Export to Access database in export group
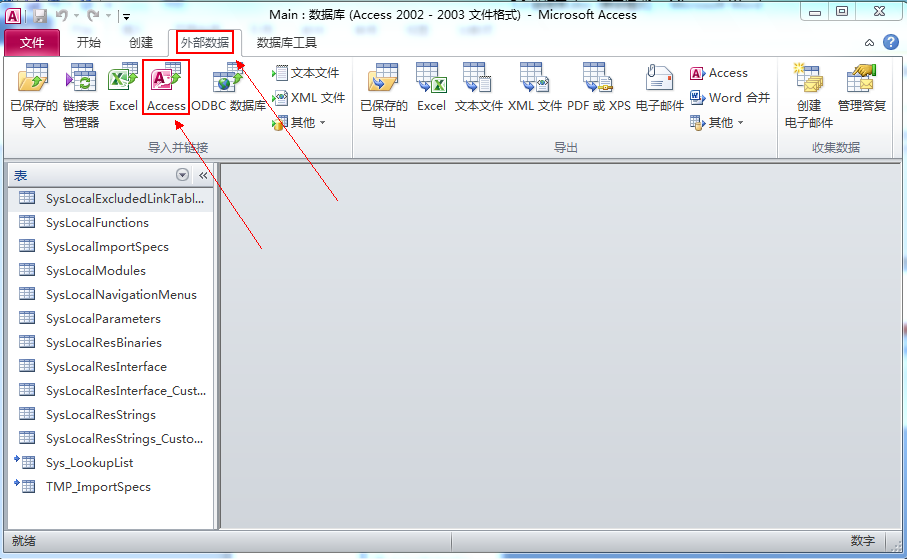 point(719,73)
